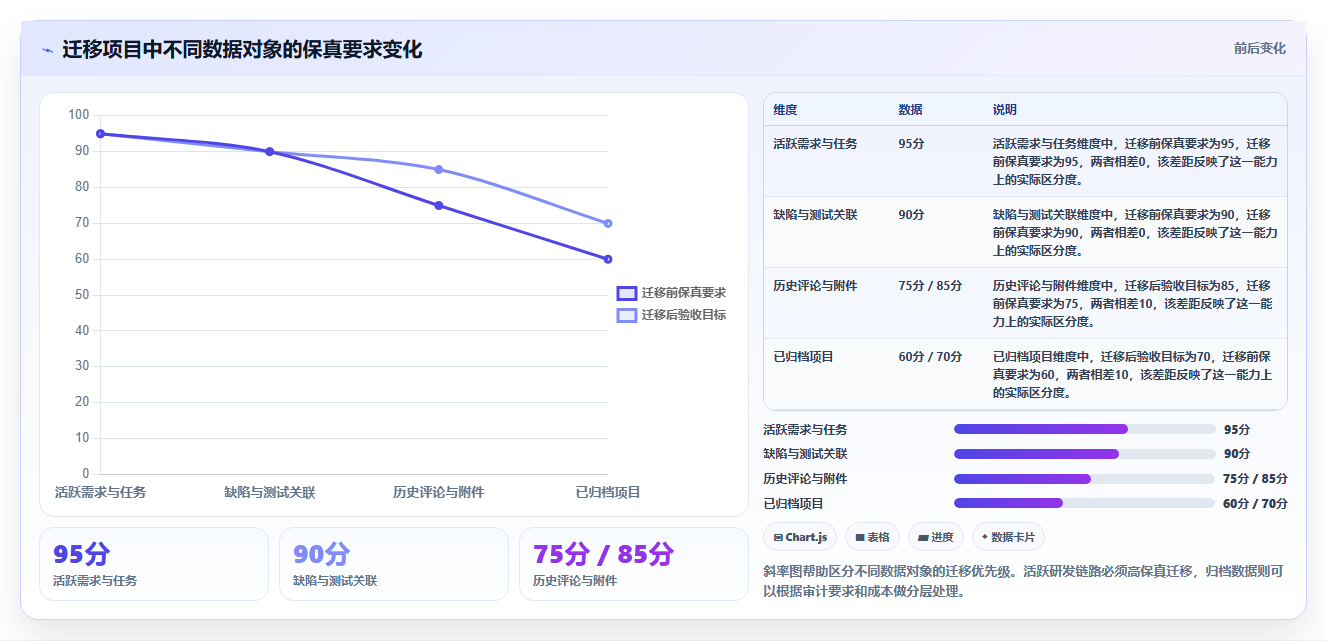
Task: Open the 75分 / 85分 历史评论与附件 stat card
Action: [634, 564]
